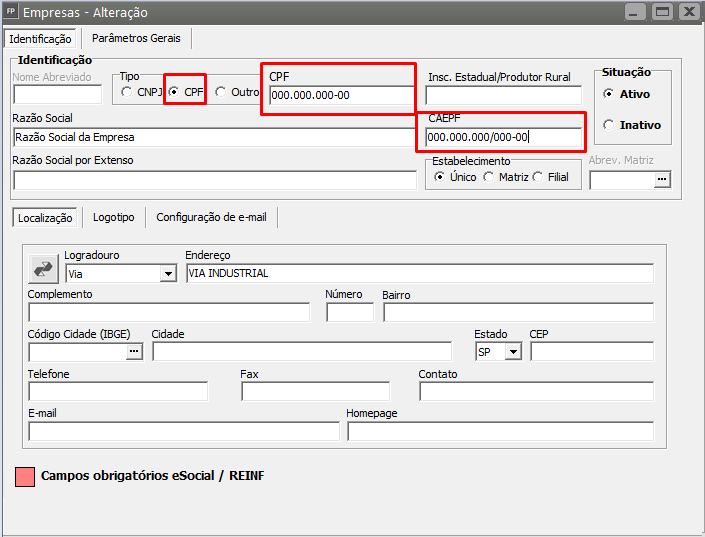The height and width of the screenshot is (537, 705).
Task: Click the Endereço field with VIA INDUSTRIAL
Action: (x=419, y=273)
